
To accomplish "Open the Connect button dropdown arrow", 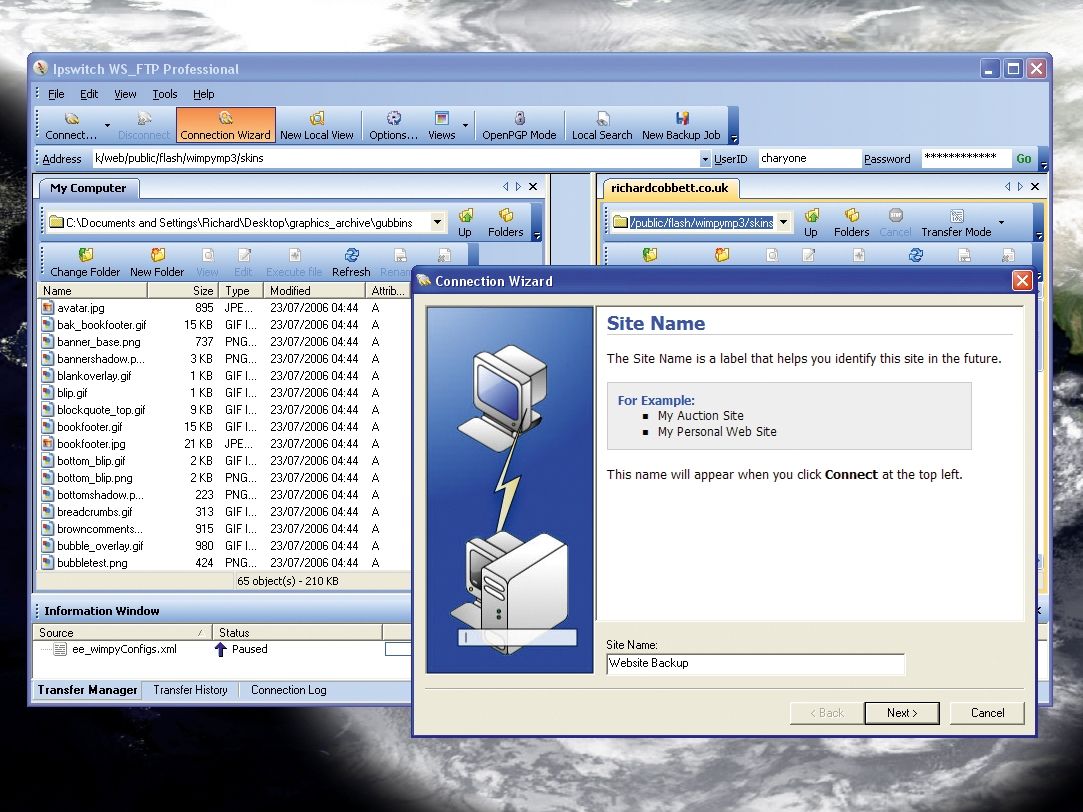I will pos(107,126).
